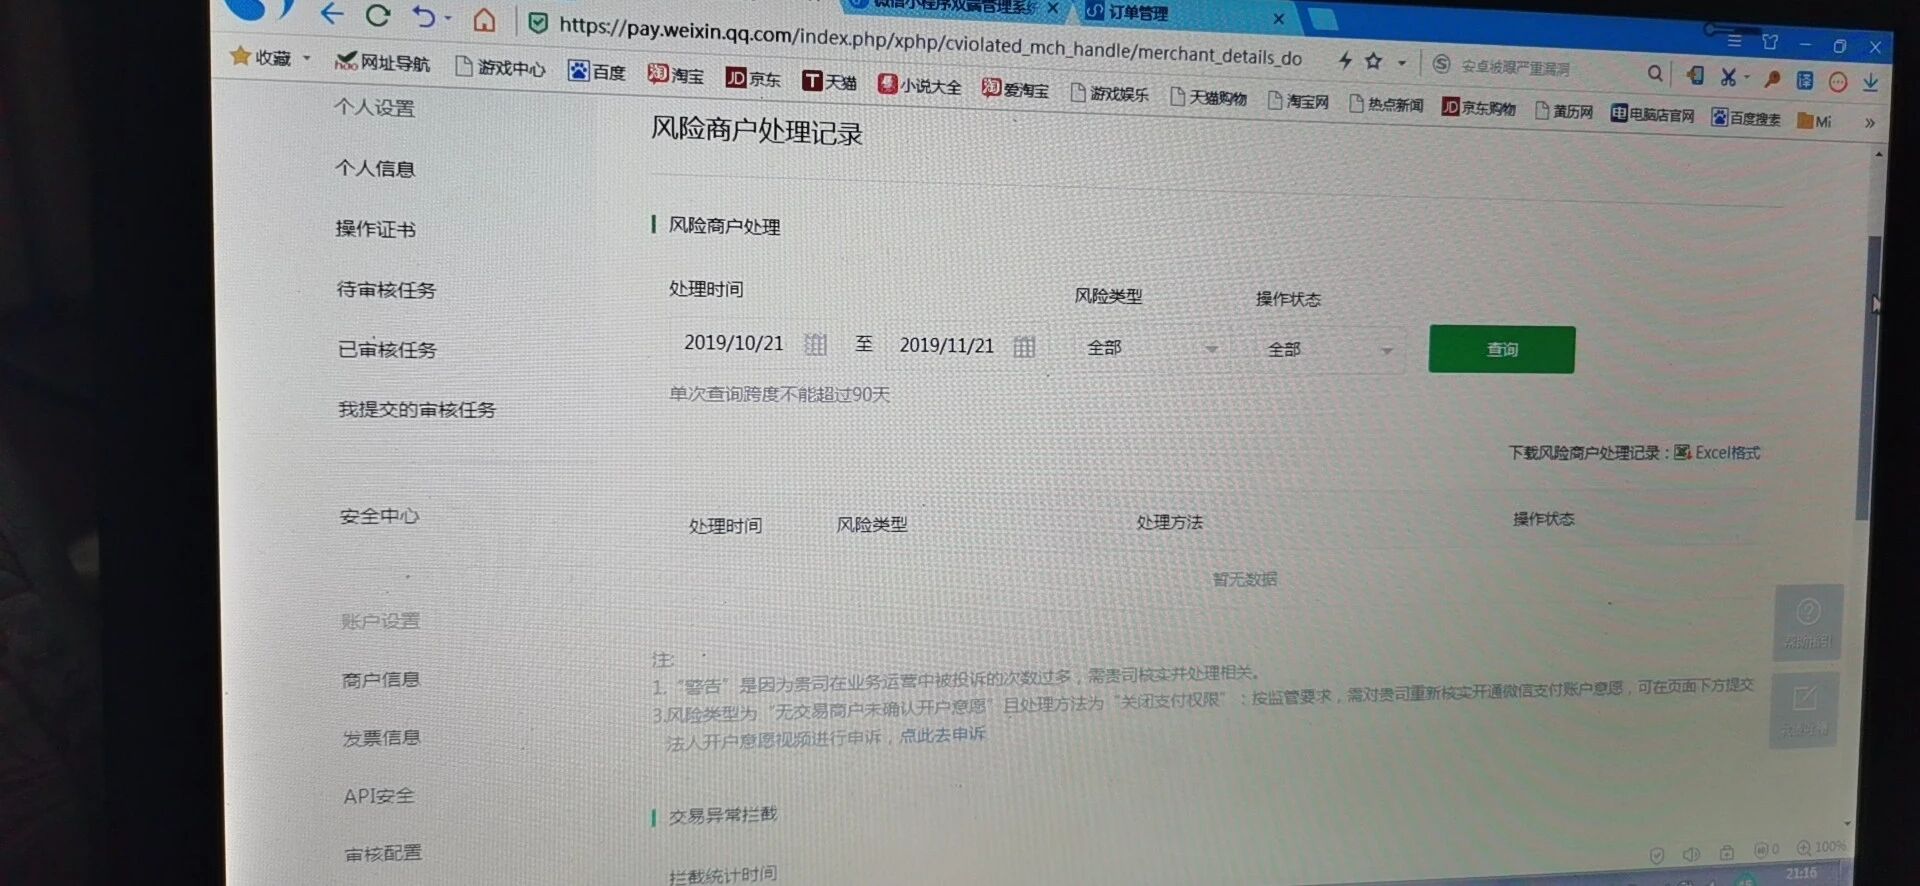Click the red circle more-tools icon
This screenshot has width=1920, height=886.
(x=1838, y=82)
